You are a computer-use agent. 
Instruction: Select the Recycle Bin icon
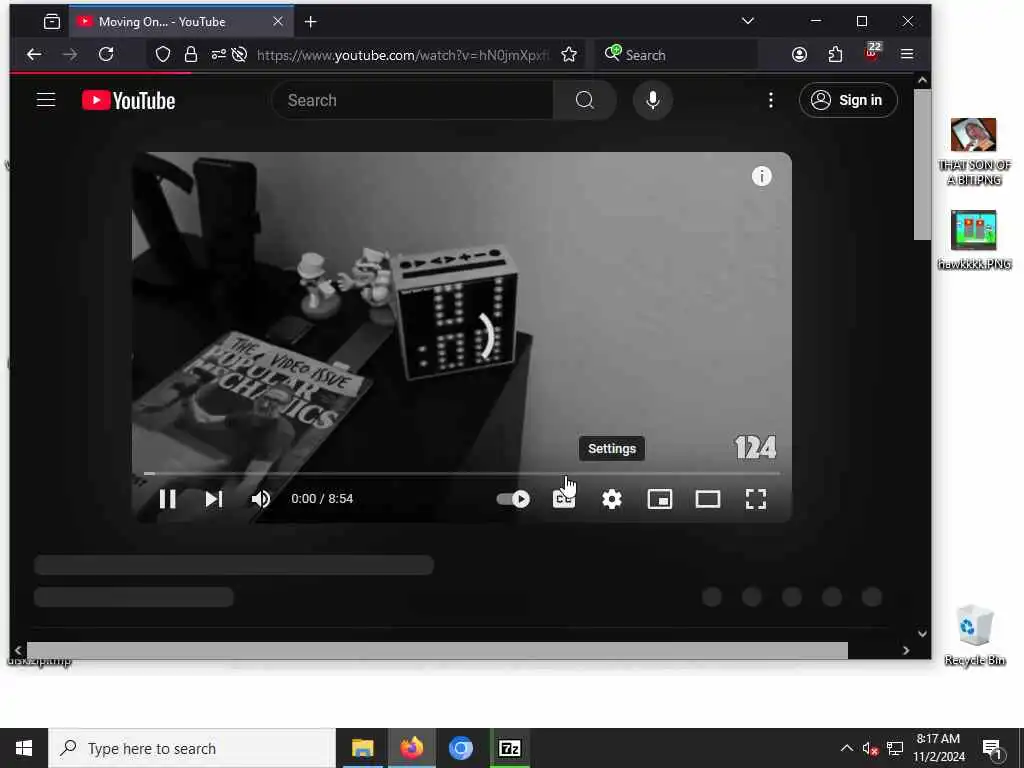tap(974, 635)
